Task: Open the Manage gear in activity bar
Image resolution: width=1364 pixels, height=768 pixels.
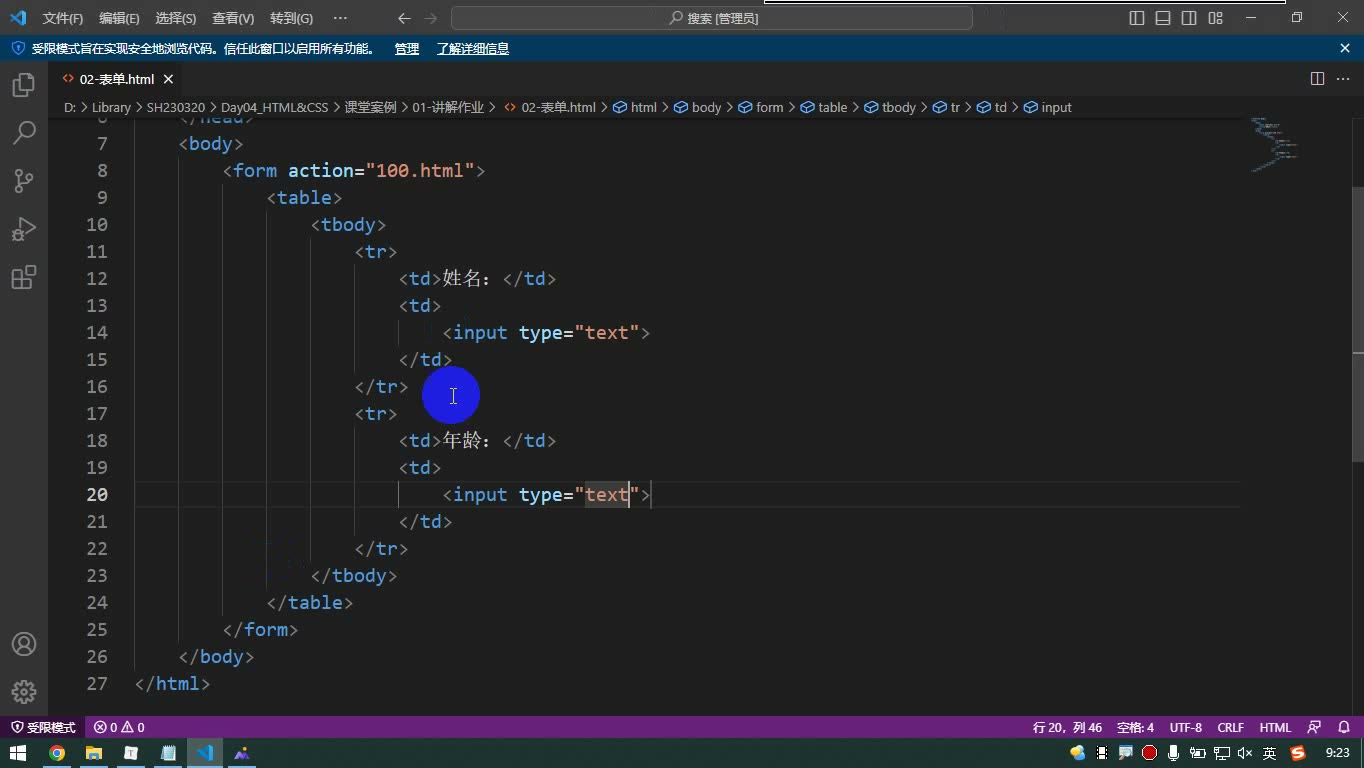Action: click(24, 692)
